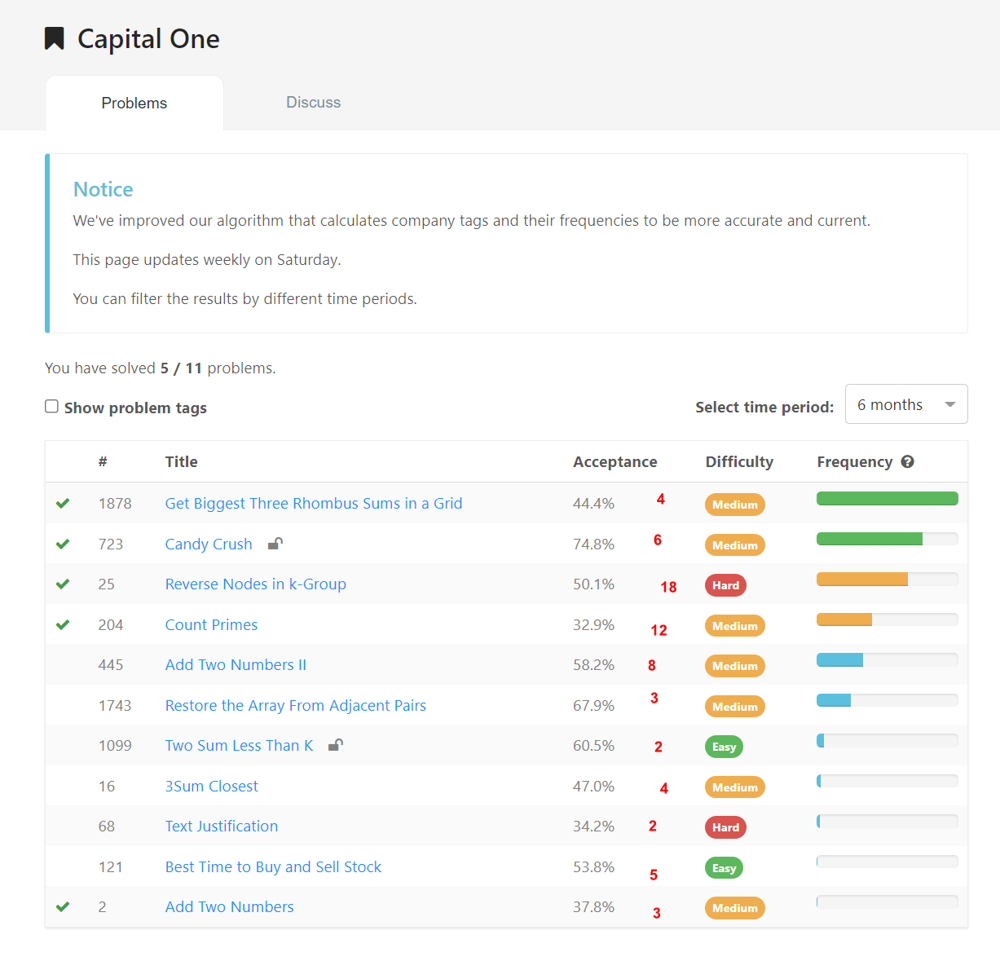The image size is (1000, 961).
Task: Click the Easy badge on Best Time to Buy row
Action: (x=724, y=867)
